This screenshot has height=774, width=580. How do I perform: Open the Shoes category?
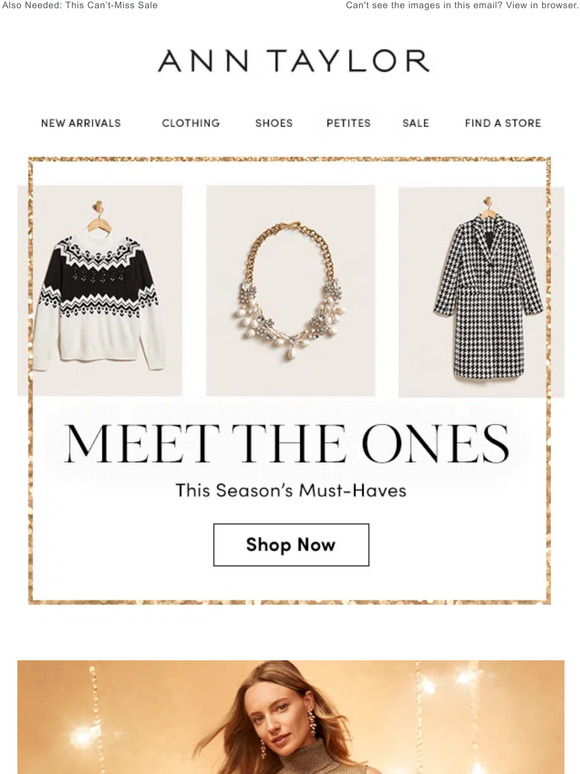[274, 123]
